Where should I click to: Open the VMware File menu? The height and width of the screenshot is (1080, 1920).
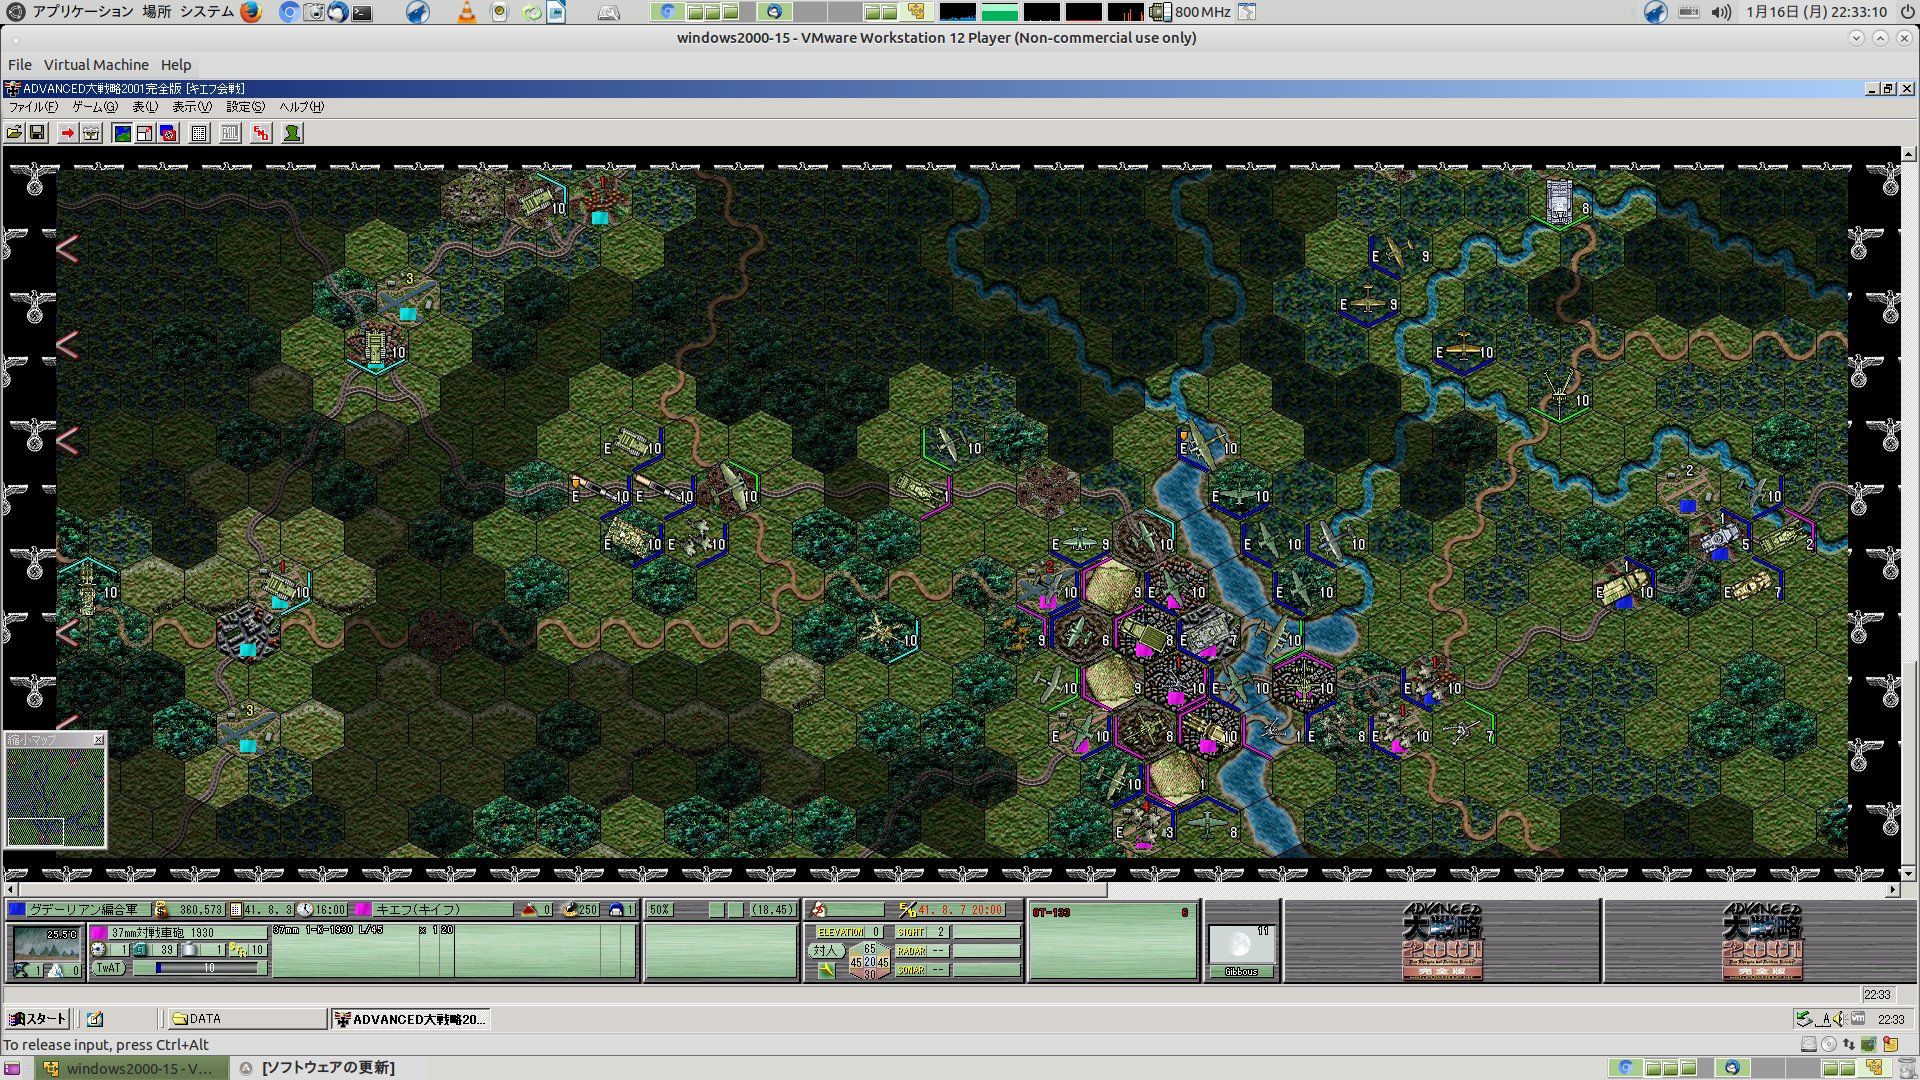point(20,65)
